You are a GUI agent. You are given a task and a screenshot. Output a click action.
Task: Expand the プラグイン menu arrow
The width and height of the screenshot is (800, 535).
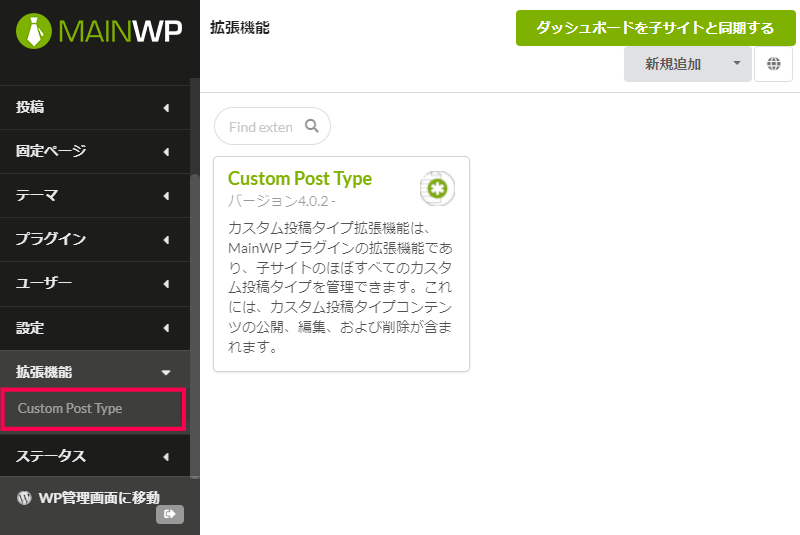click(x=166, y=240)
